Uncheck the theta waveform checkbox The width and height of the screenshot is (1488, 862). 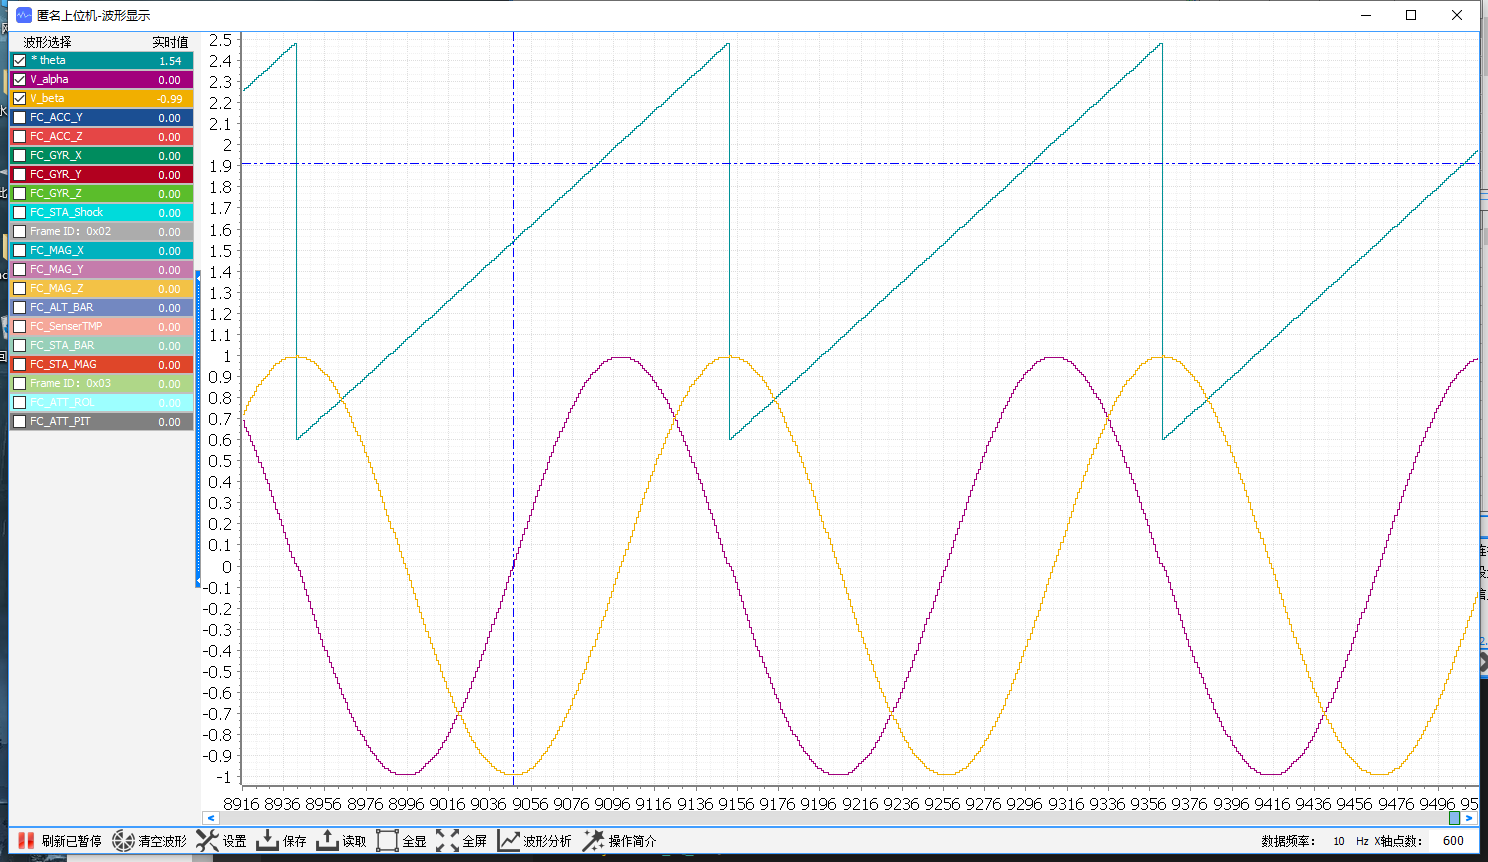(x=19, y=60)
